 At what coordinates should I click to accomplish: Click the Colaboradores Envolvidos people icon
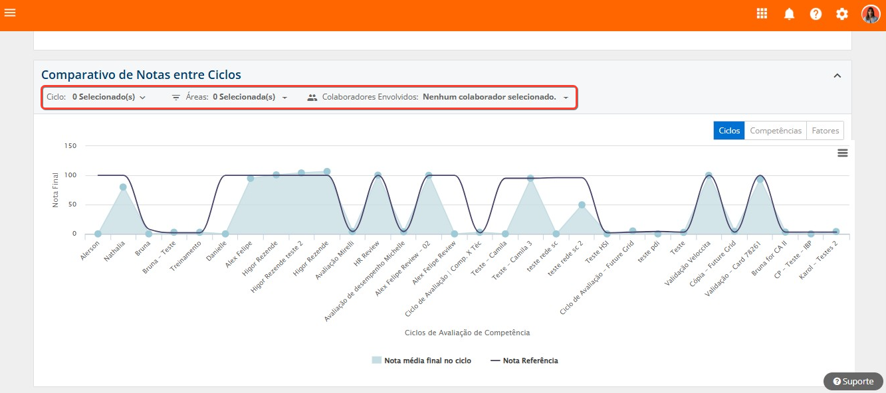tap(312, 97)
